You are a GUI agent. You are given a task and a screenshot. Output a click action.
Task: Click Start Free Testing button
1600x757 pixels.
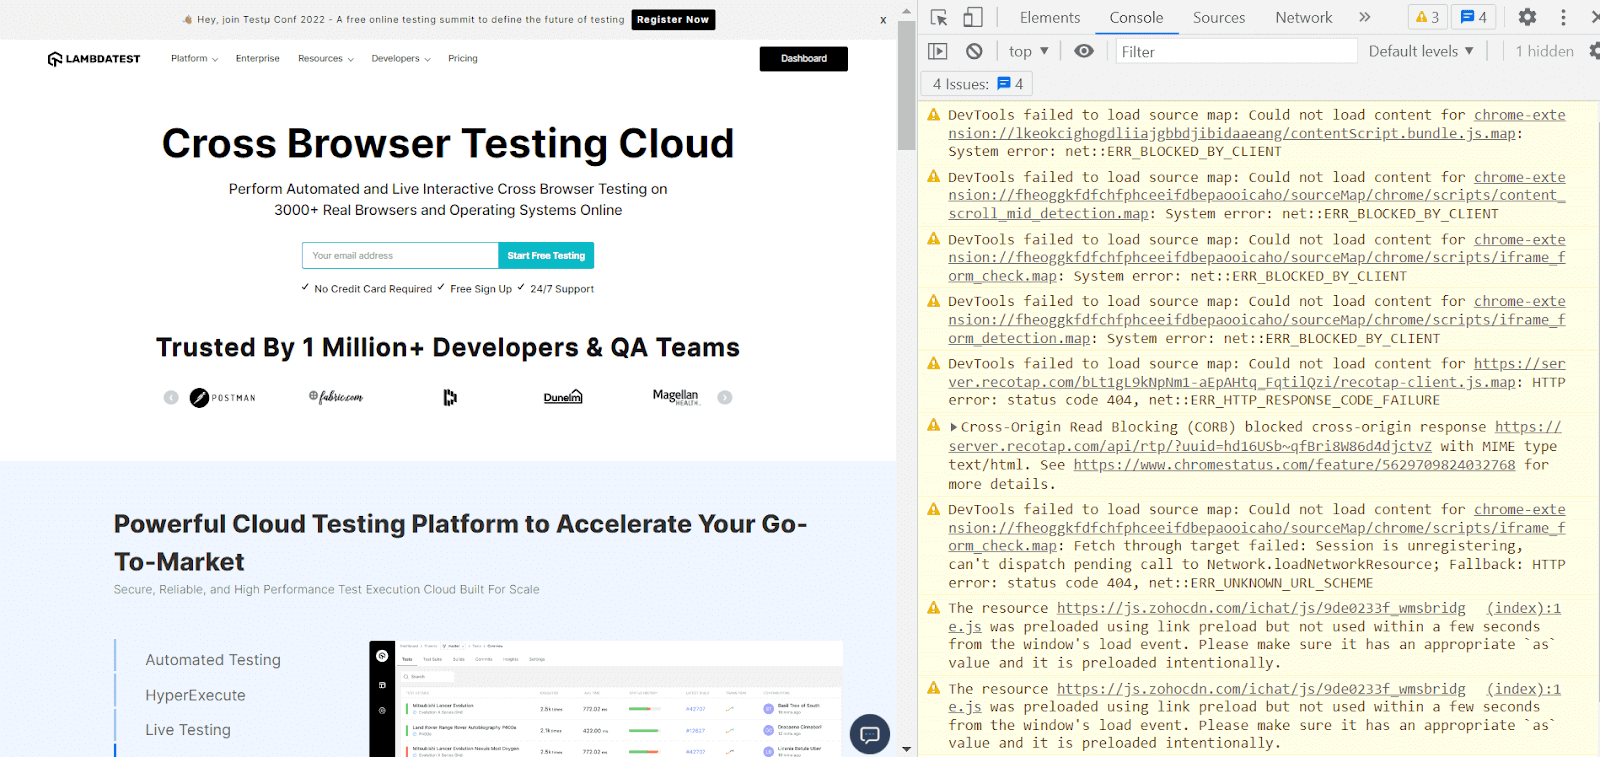(546, 256)
